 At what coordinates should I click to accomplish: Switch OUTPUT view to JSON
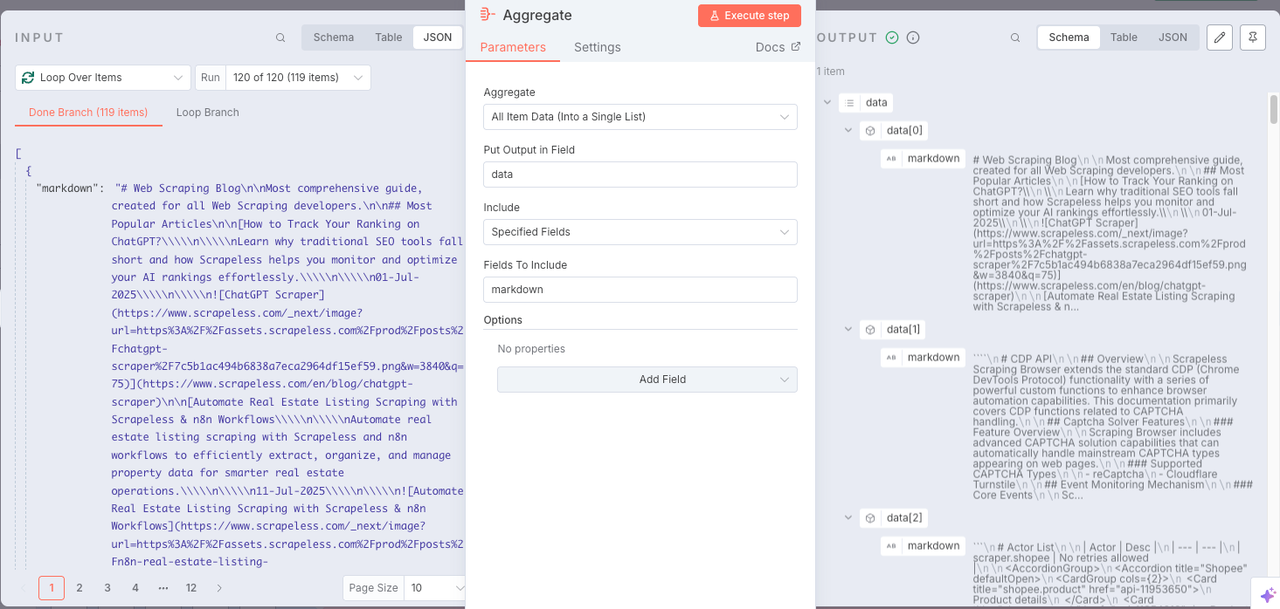point(1173,37)
